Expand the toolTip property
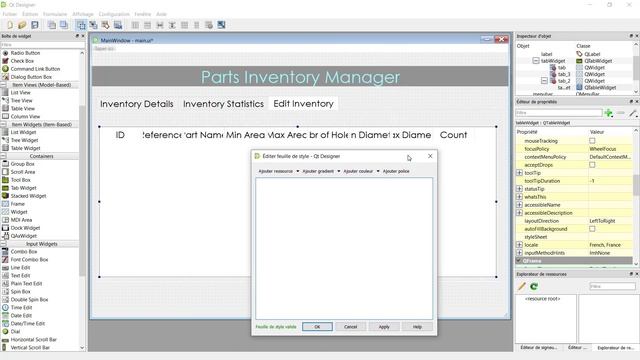The image size is (640, 360). [519, 173]
